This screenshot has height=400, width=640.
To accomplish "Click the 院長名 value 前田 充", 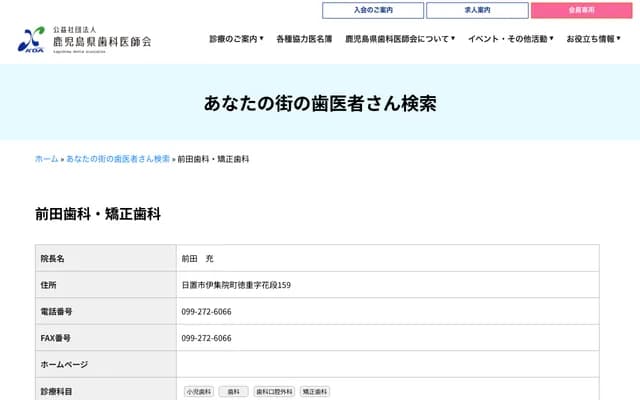I will [x=197, y=258].
